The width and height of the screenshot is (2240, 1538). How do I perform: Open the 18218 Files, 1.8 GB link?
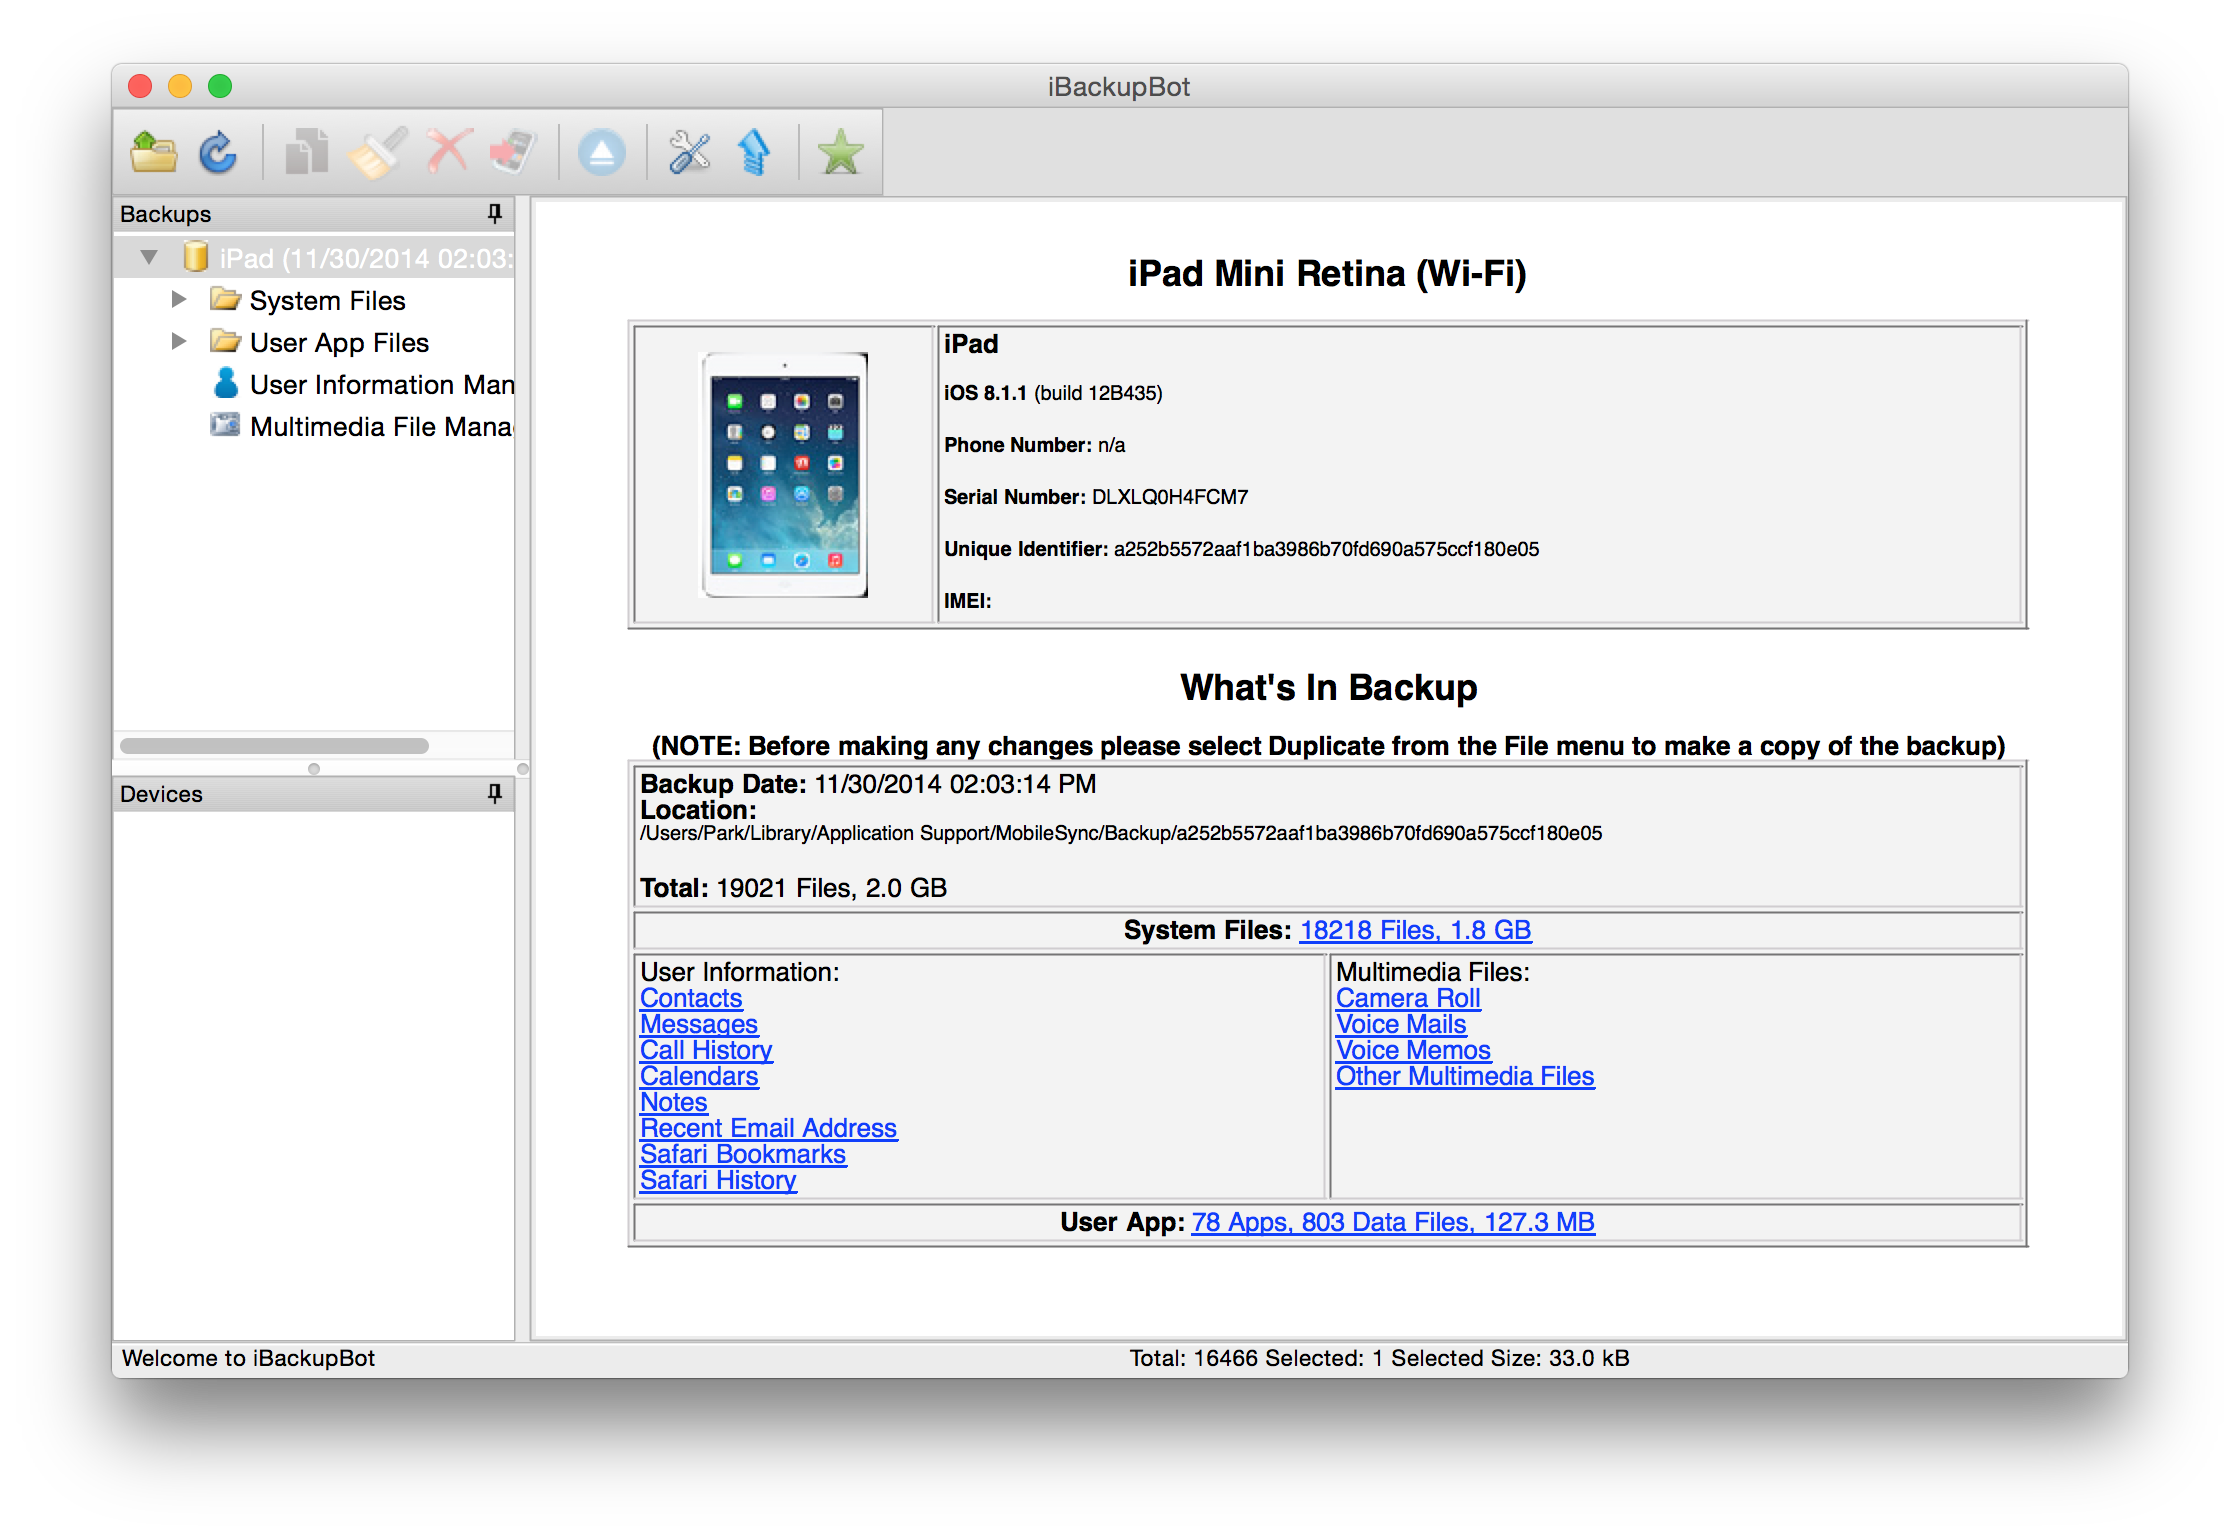coord(1415,930)
